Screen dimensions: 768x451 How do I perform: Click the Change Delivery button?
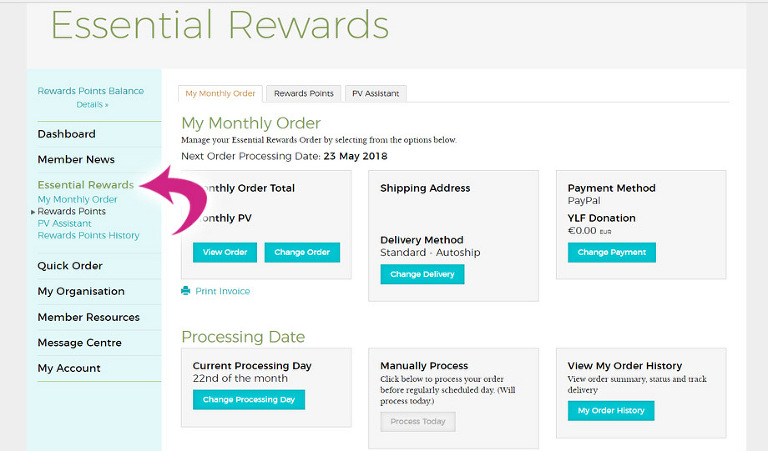[422, 274]
